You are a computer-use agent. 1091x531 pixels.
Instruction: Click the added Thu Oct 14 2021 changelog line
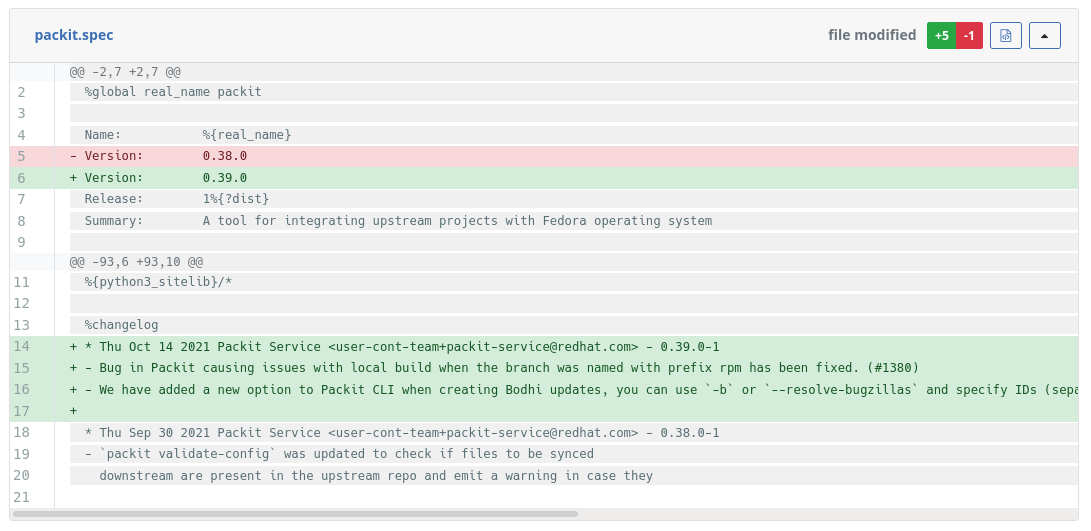pyautogui.click(x=400, y=347)
